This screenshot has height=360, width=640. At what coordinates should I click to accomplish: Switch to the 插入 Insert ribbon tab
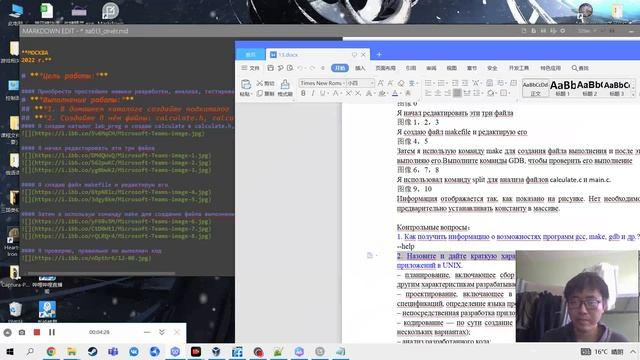coord(360,68)
